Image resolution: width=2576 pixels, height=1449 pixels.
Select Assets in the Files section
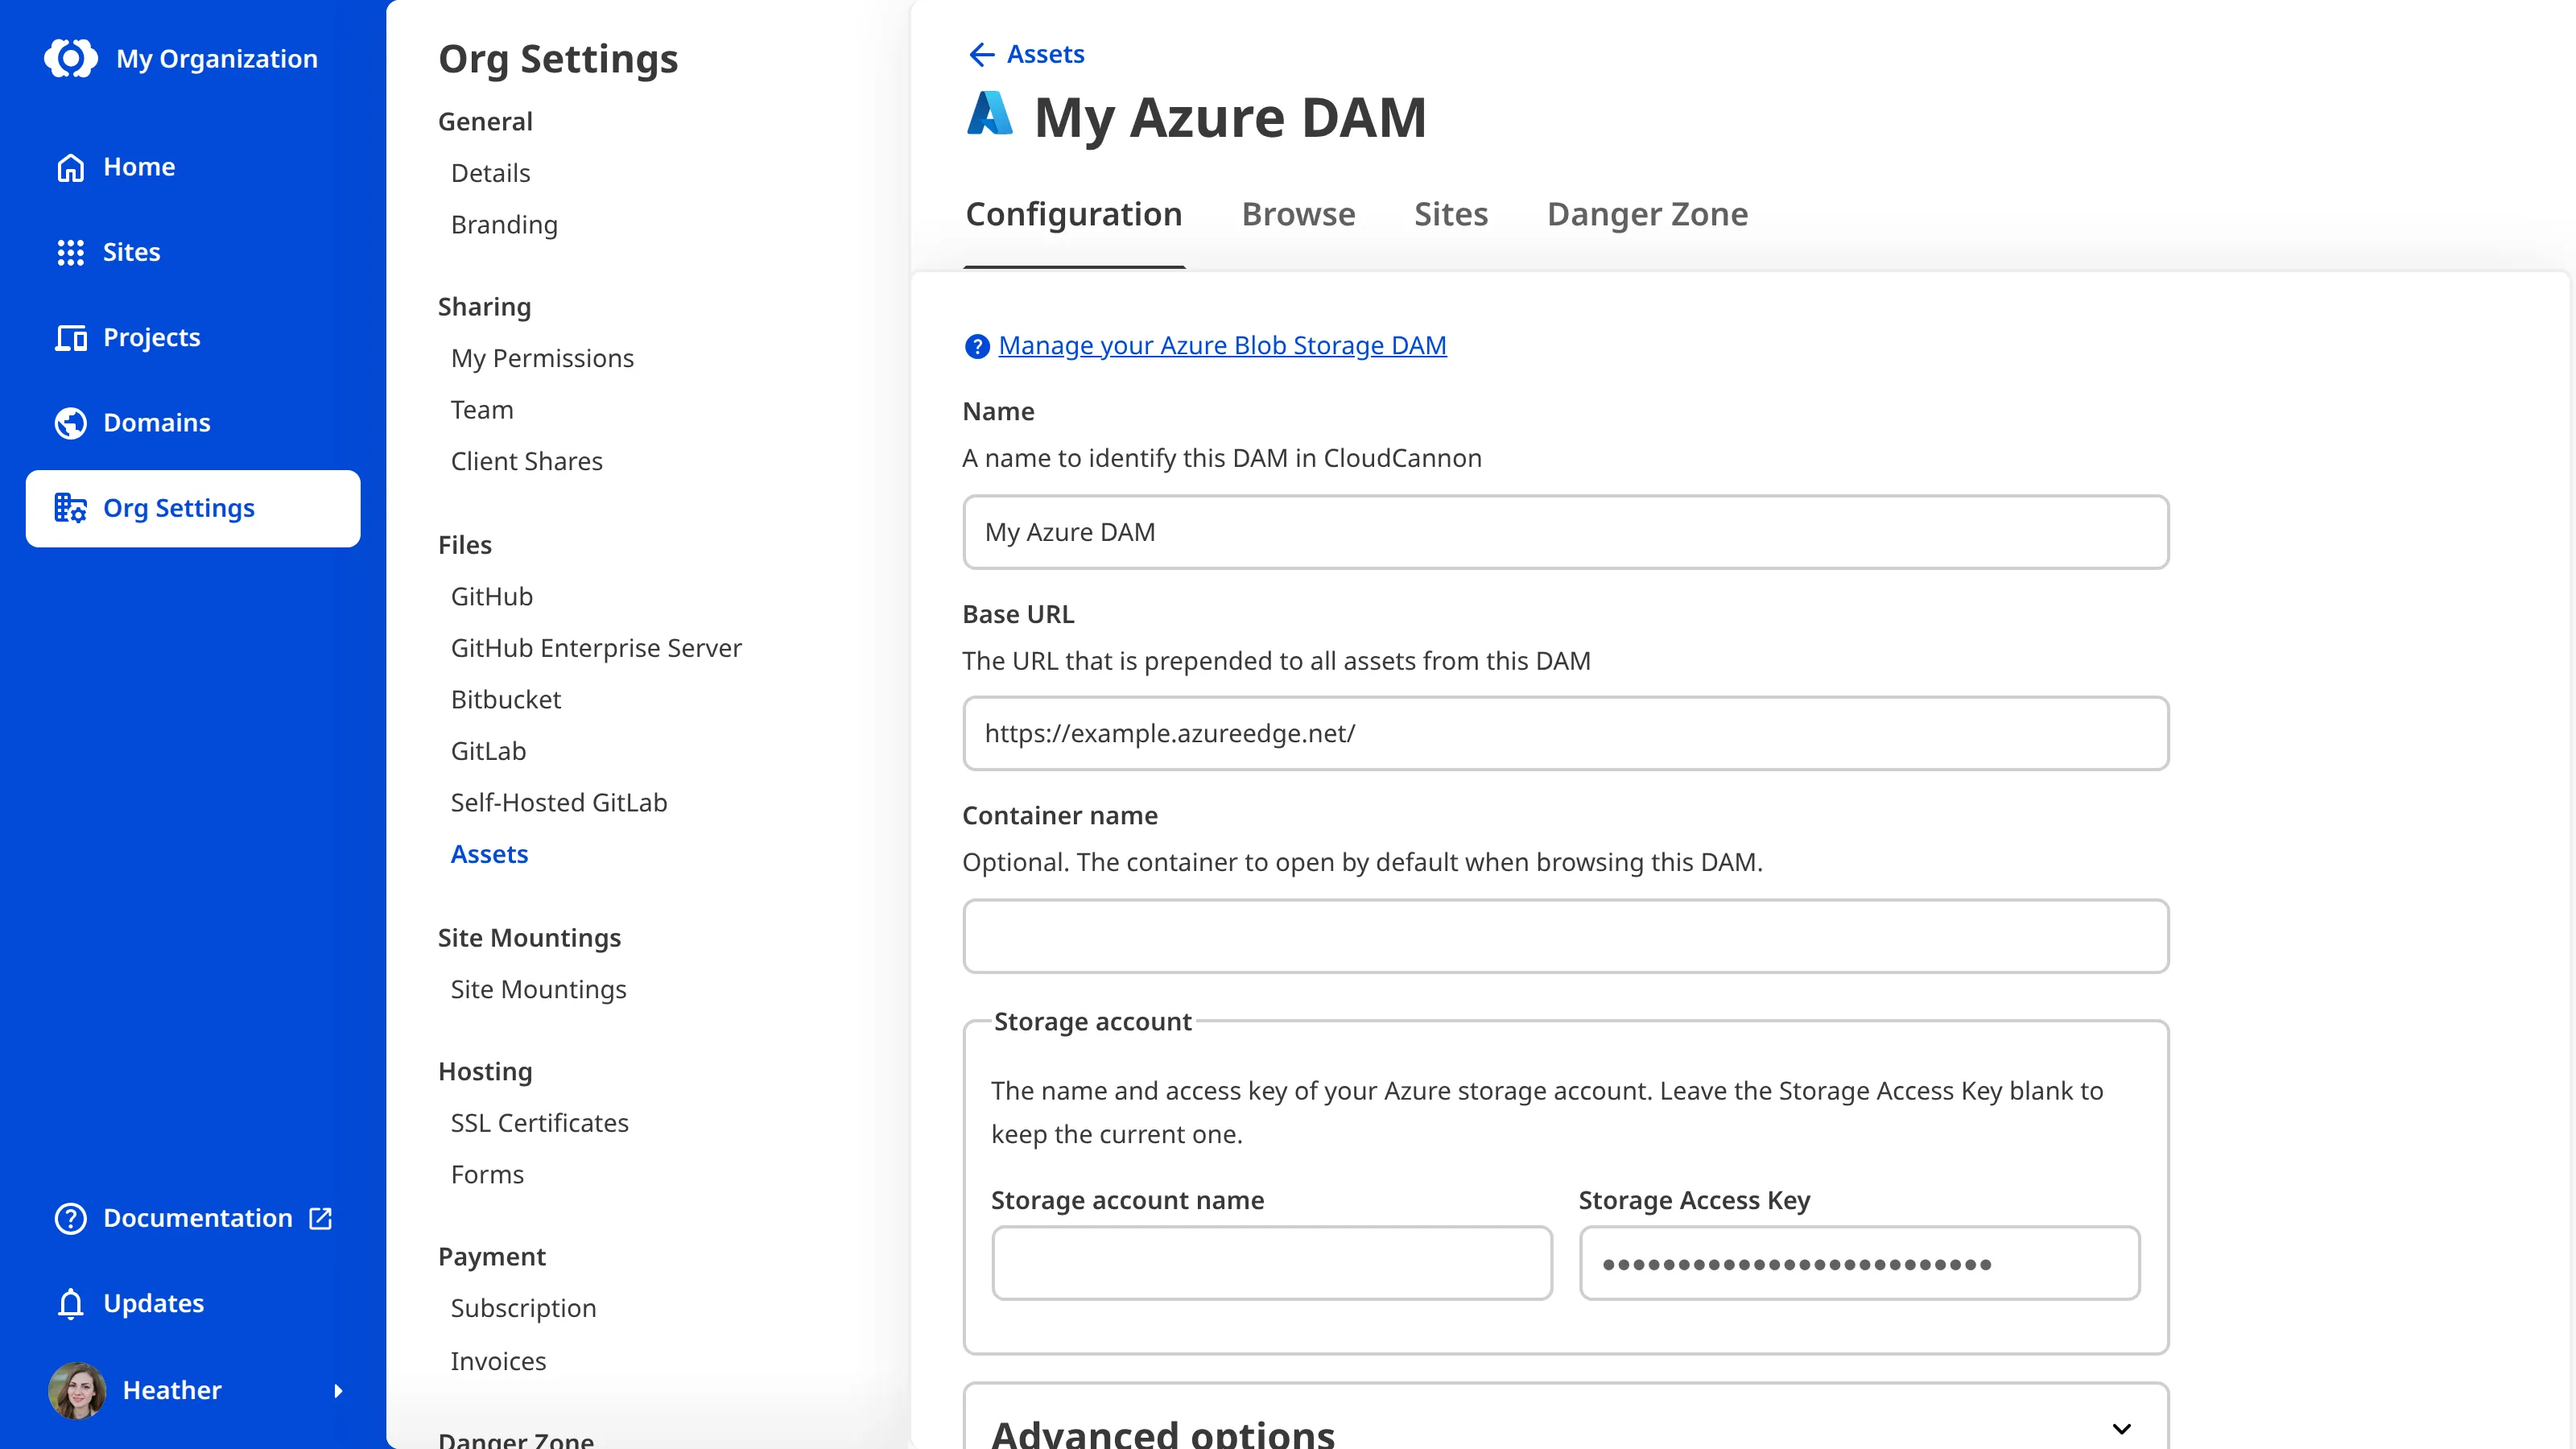pyautogui.click(x=489, y=854)
